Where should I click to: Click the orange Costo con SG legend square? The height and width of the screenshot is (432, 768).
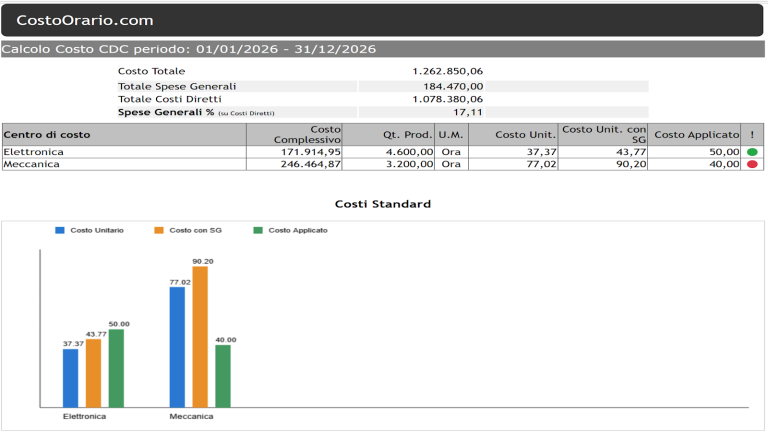point(159,230)
